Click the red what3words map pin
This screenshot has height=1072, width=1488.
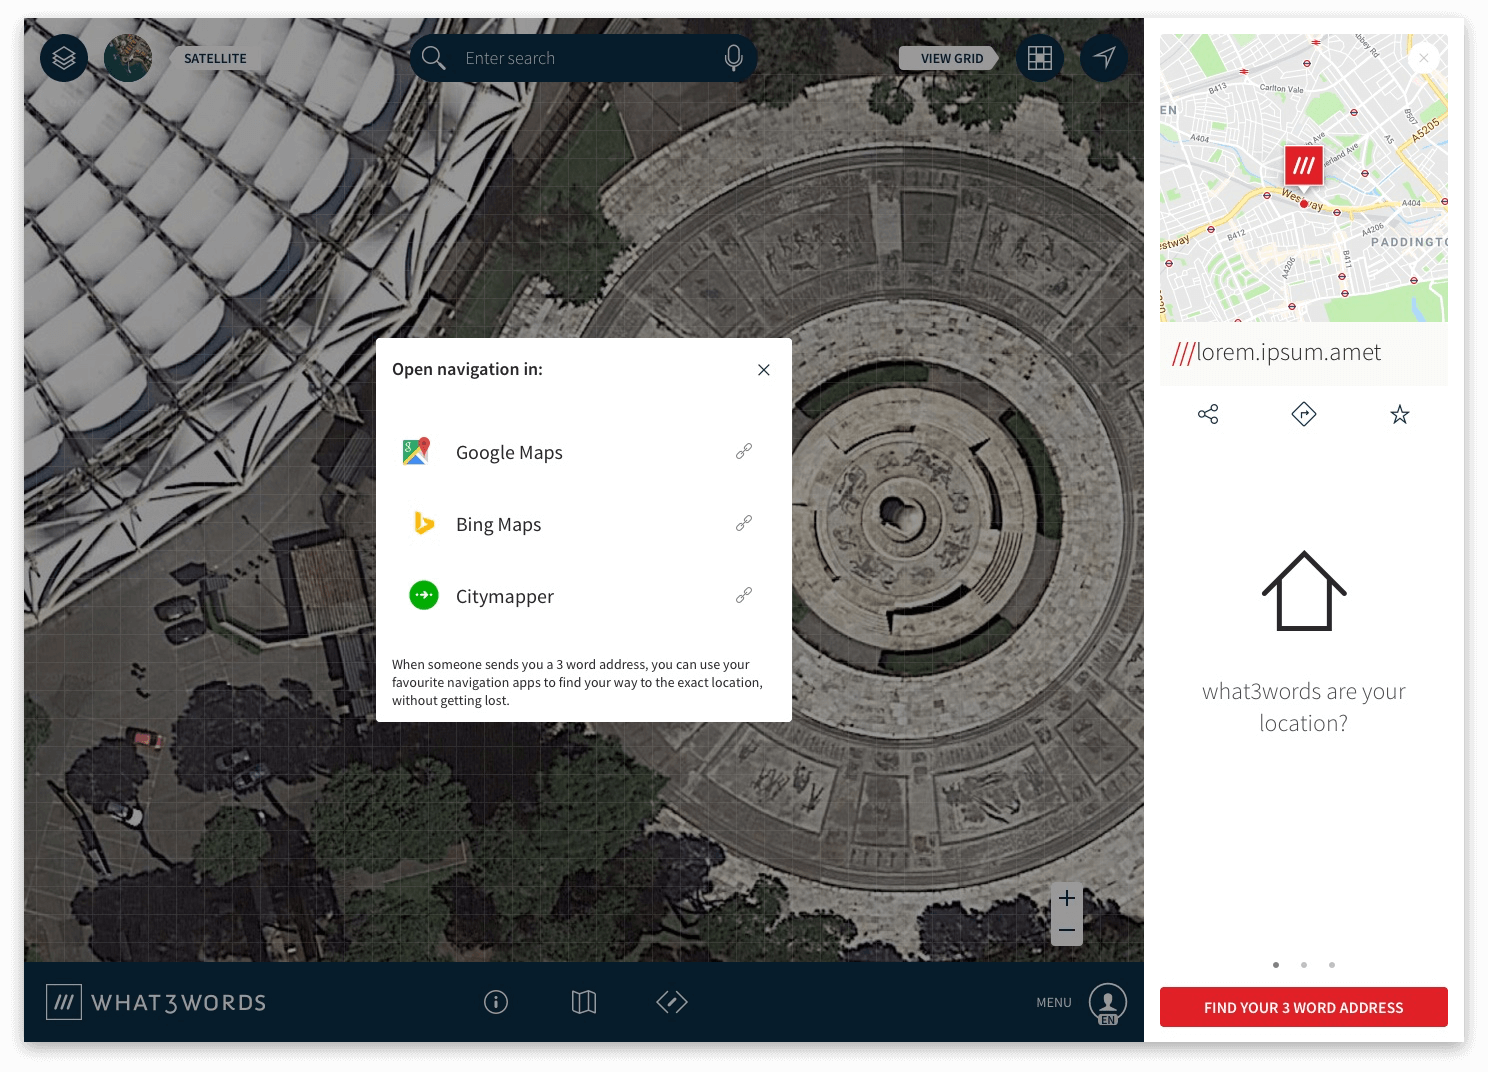1303,167
